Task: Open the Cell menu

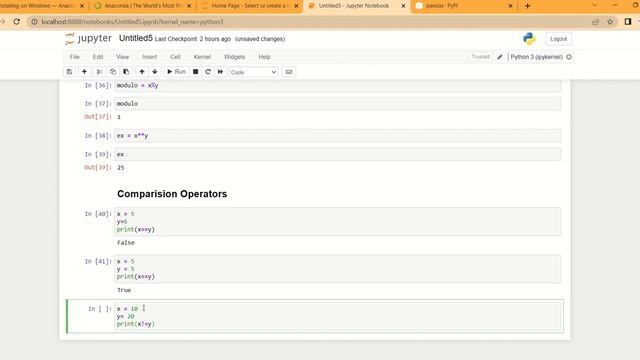Action: [175, 57]
